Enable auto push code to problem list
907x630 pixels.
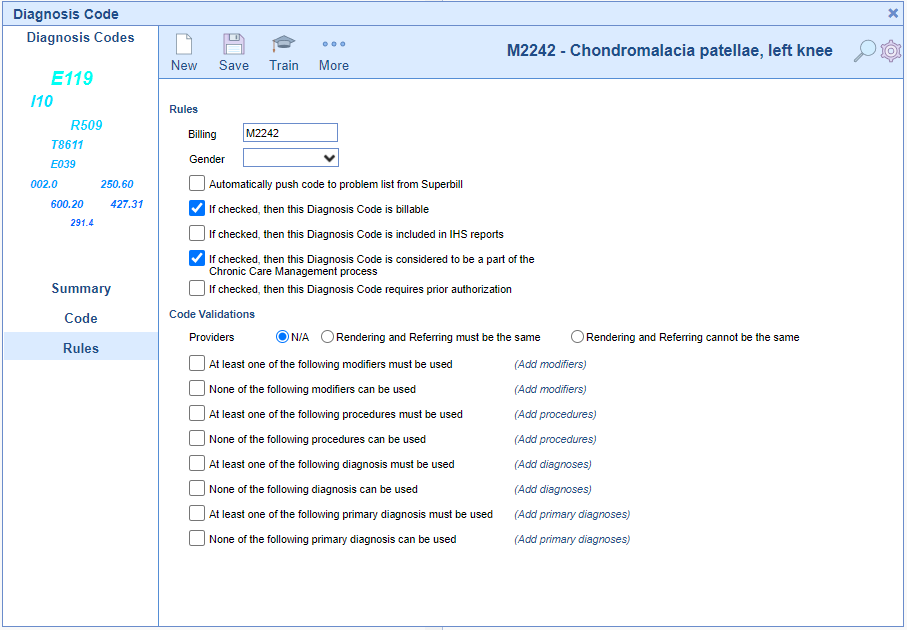click(197, 183)
